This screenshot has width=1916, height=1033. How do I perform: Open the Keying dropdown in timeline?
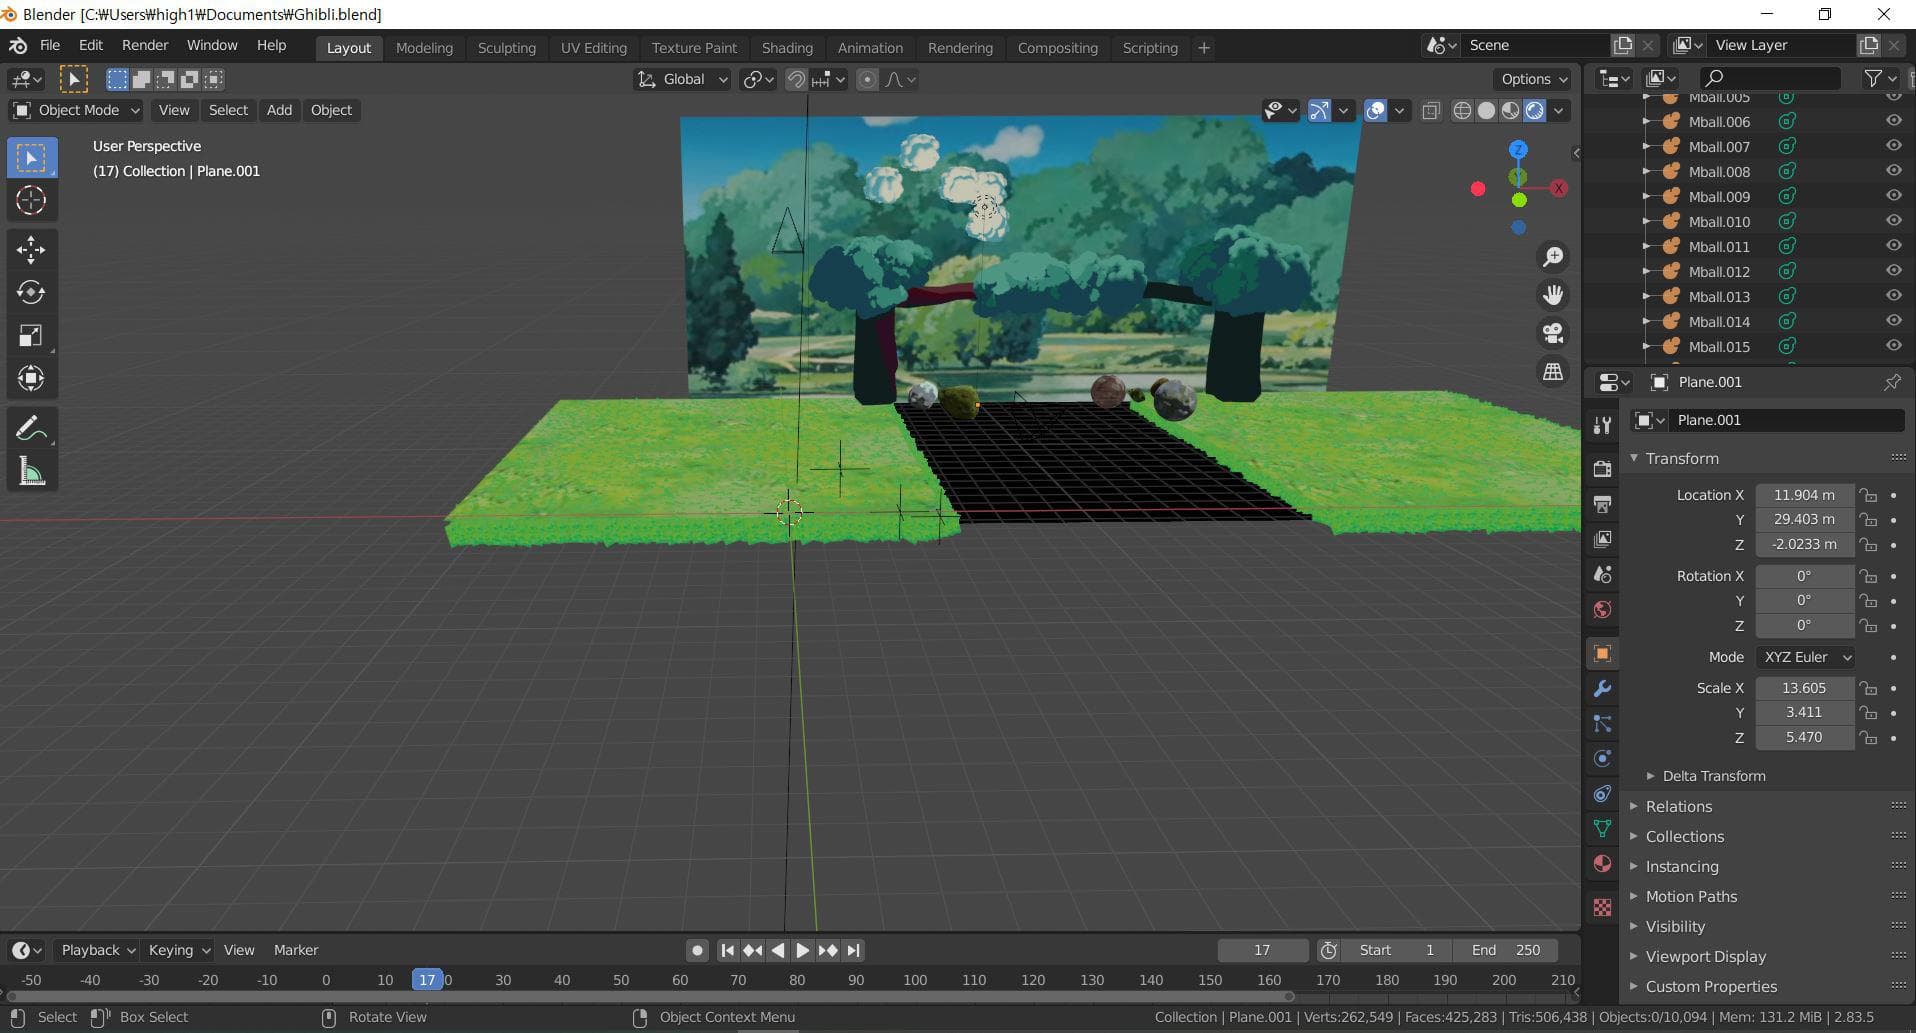tap(178, 950)
